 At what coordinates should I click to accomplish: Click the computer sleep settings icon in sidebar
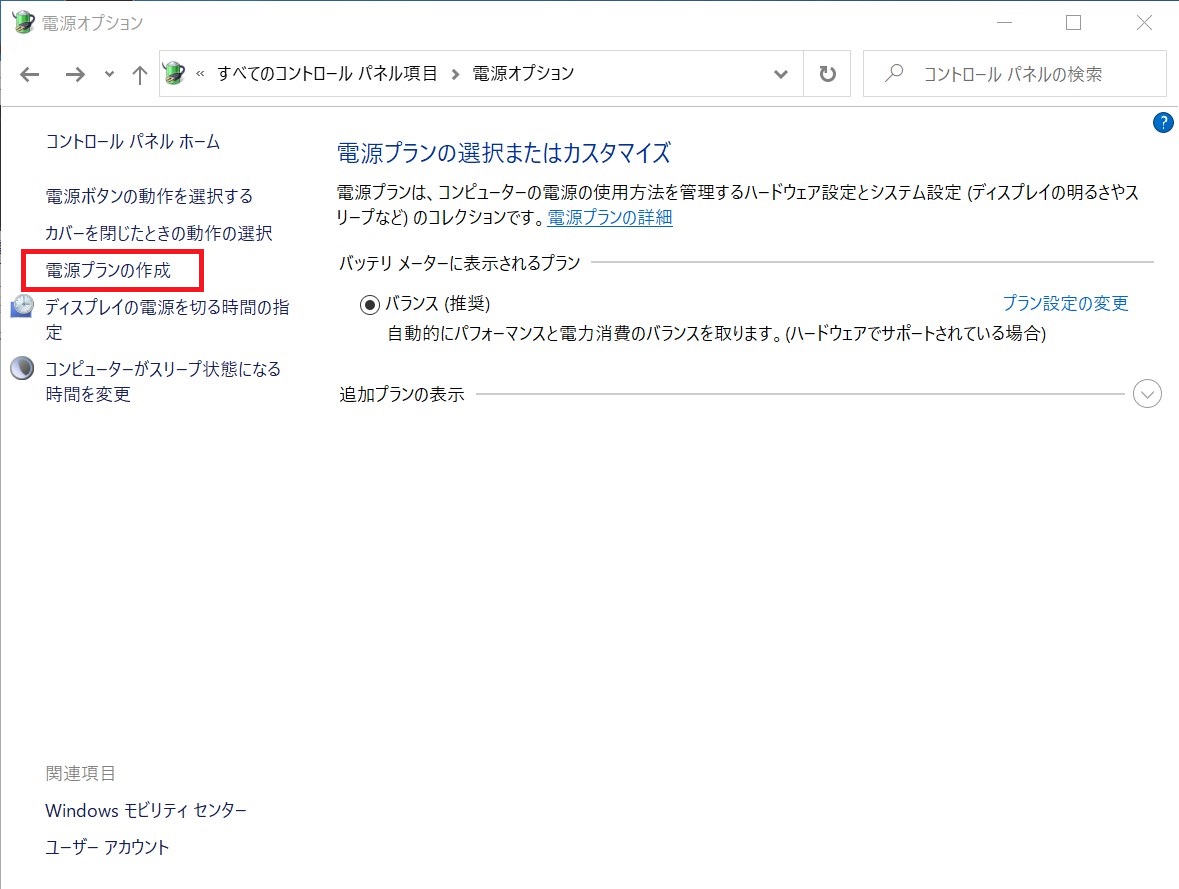point(22,368)
